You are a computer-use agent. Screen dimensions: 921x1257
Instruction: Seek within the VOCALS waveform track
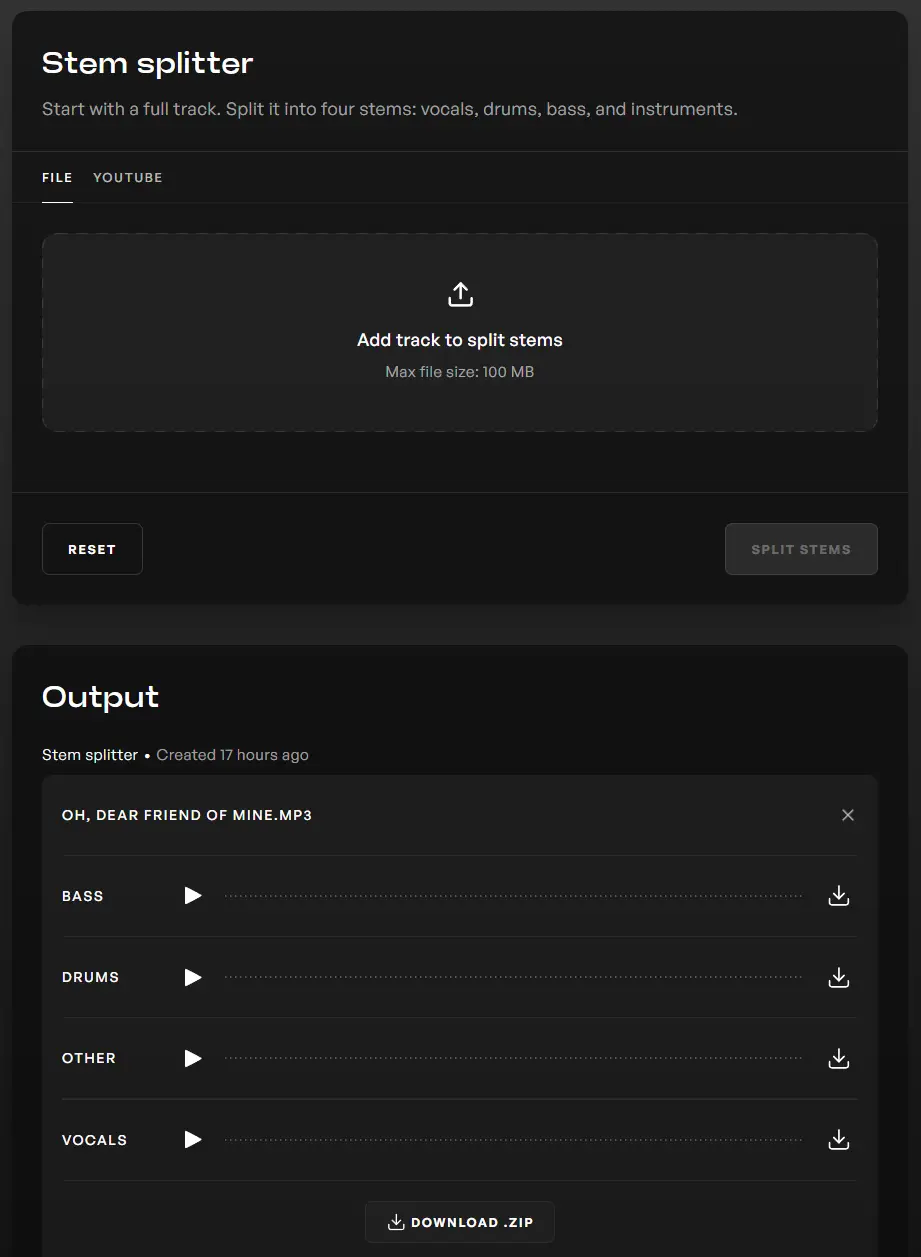pos(514,1139)
